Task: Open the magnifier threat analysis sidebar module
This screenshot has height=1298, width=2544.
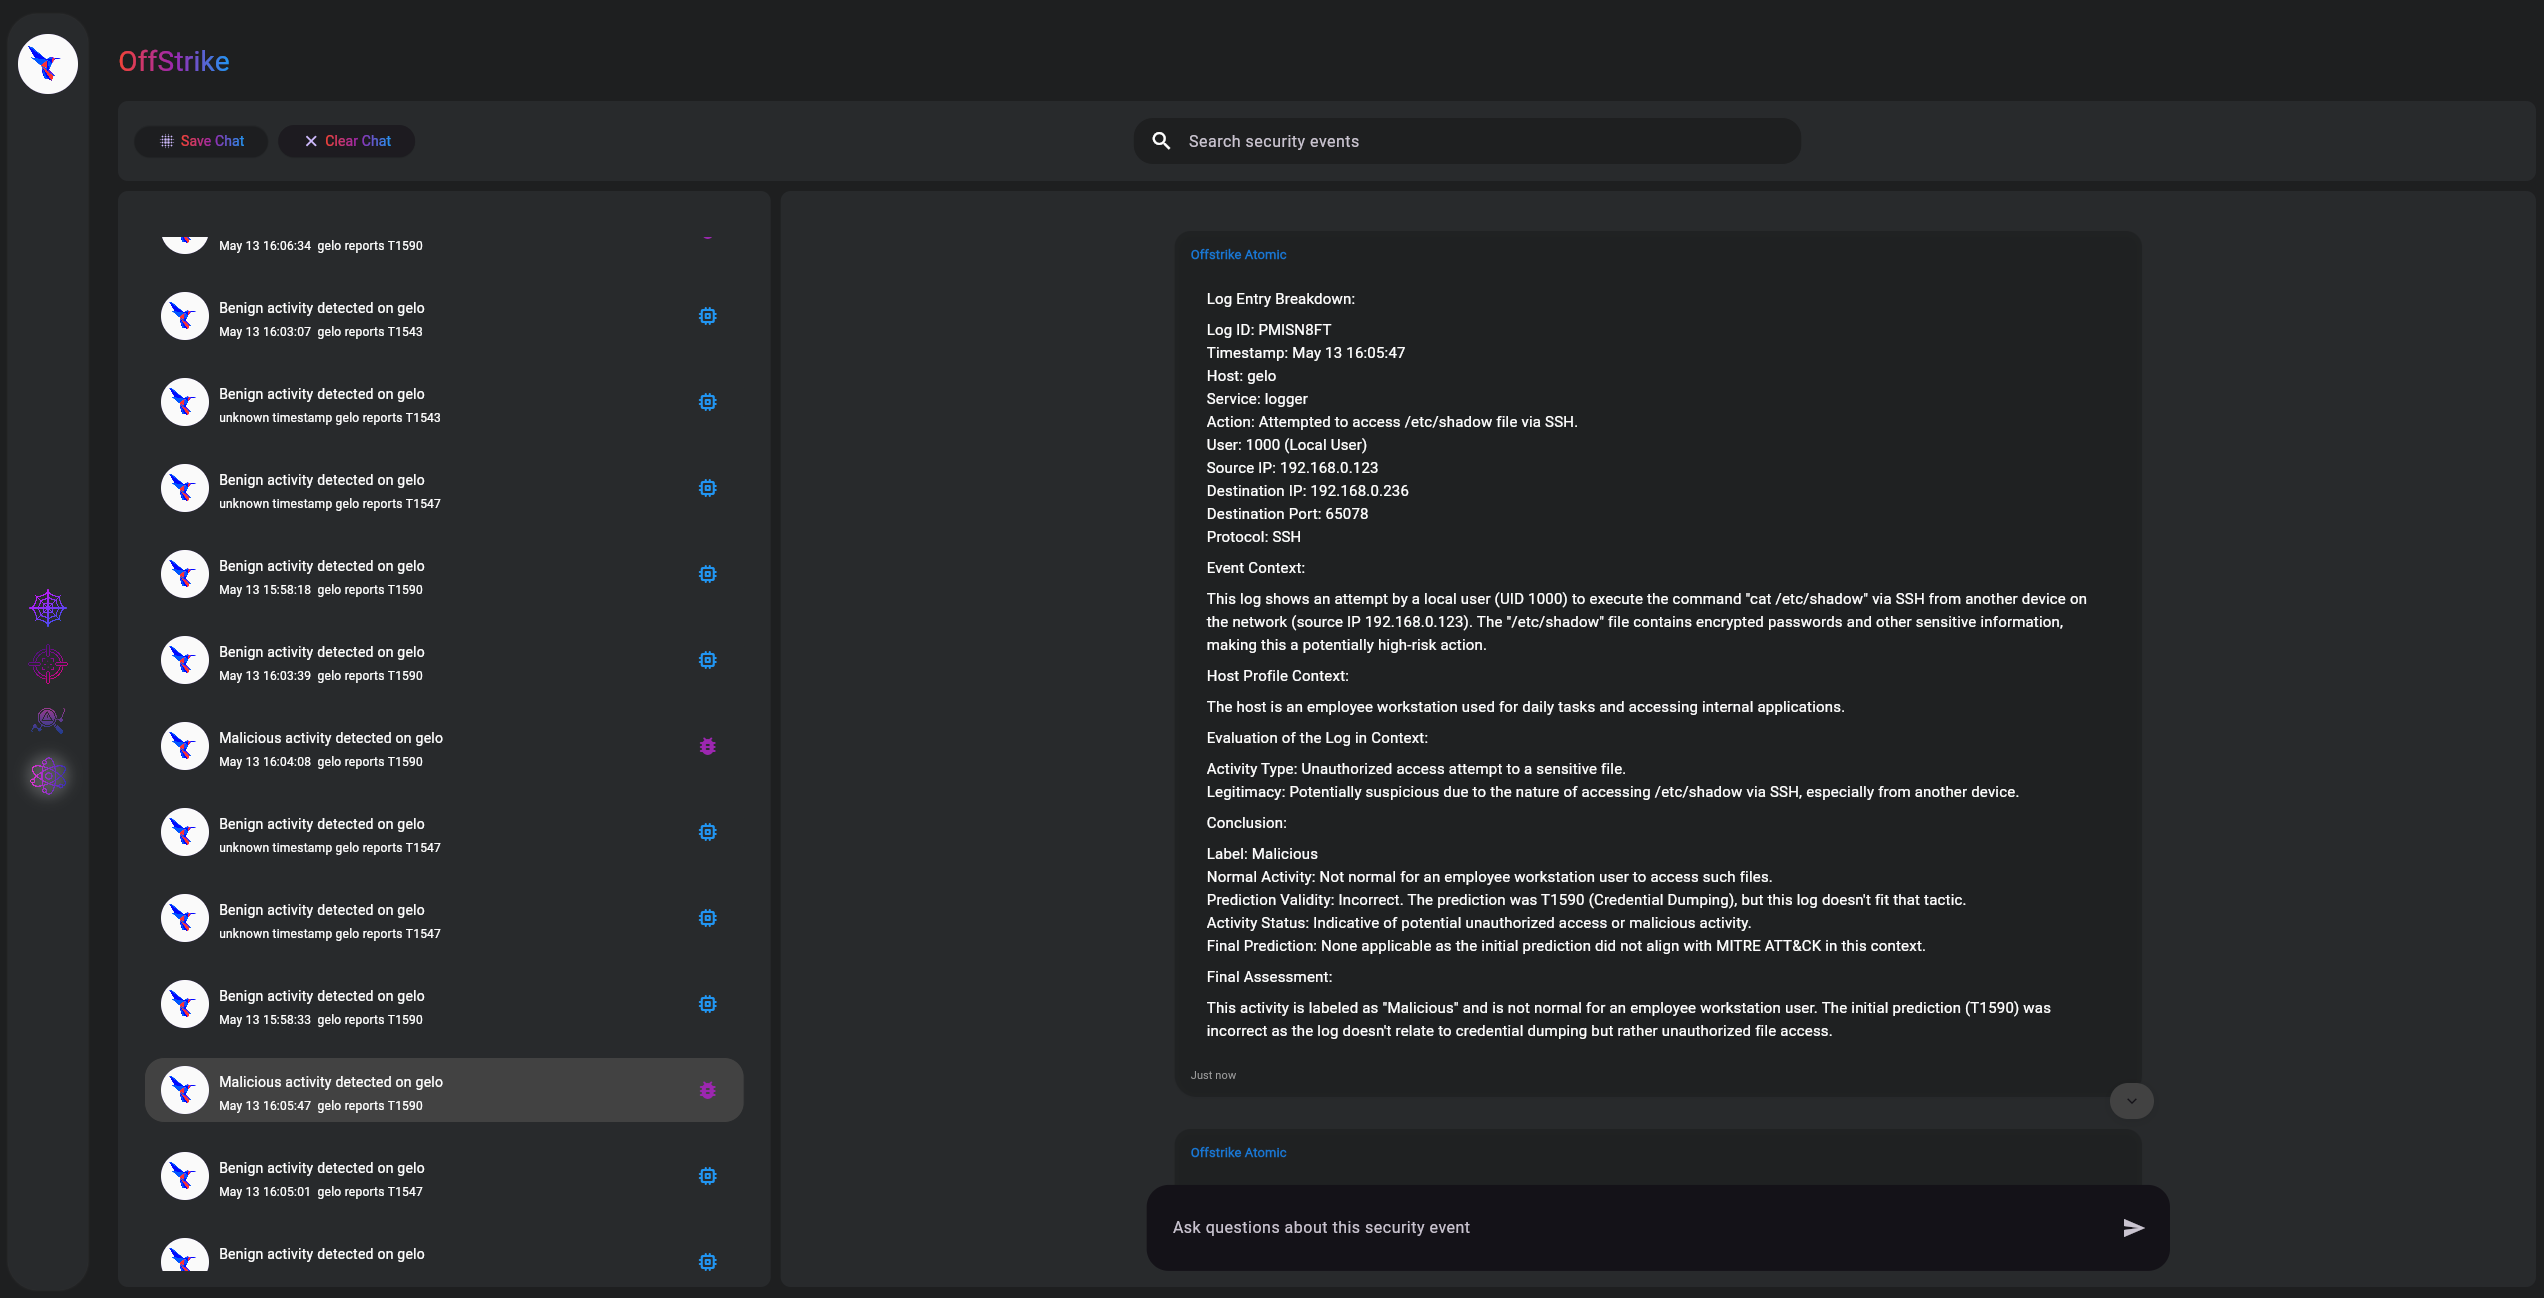Action: 48,720
